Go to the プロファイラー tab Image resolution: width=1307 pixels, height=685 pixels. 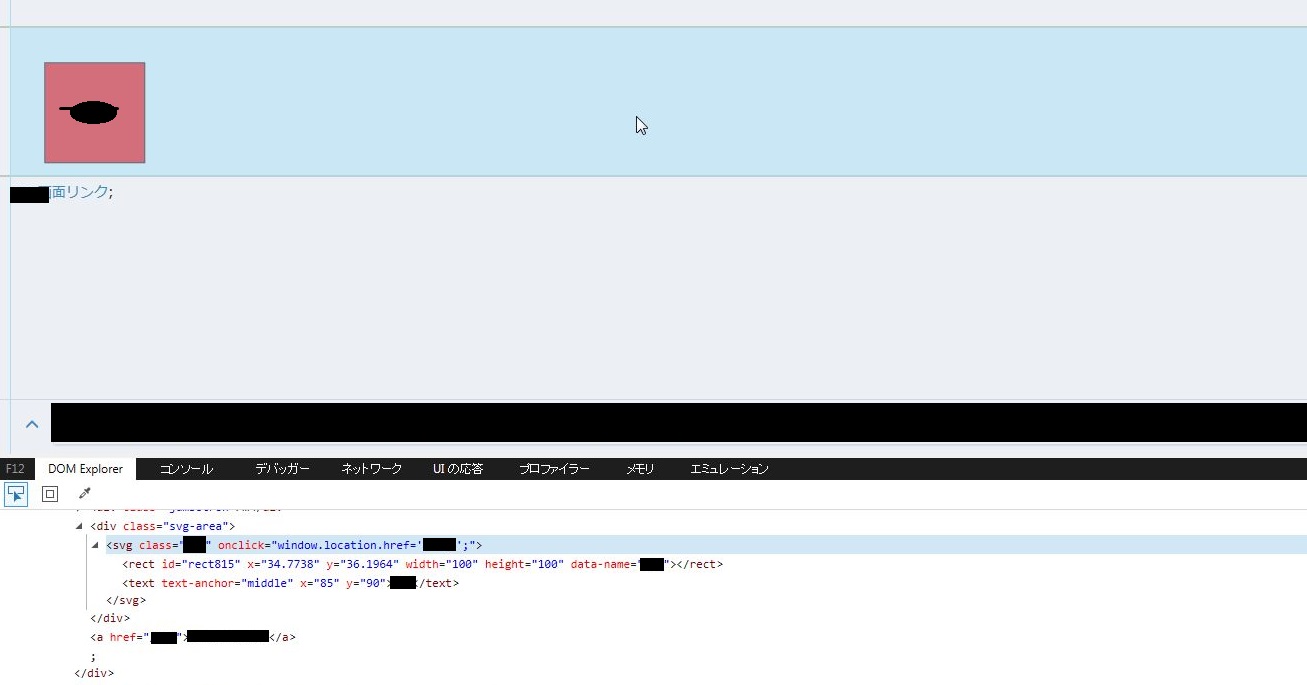click(x=554, y=469)
